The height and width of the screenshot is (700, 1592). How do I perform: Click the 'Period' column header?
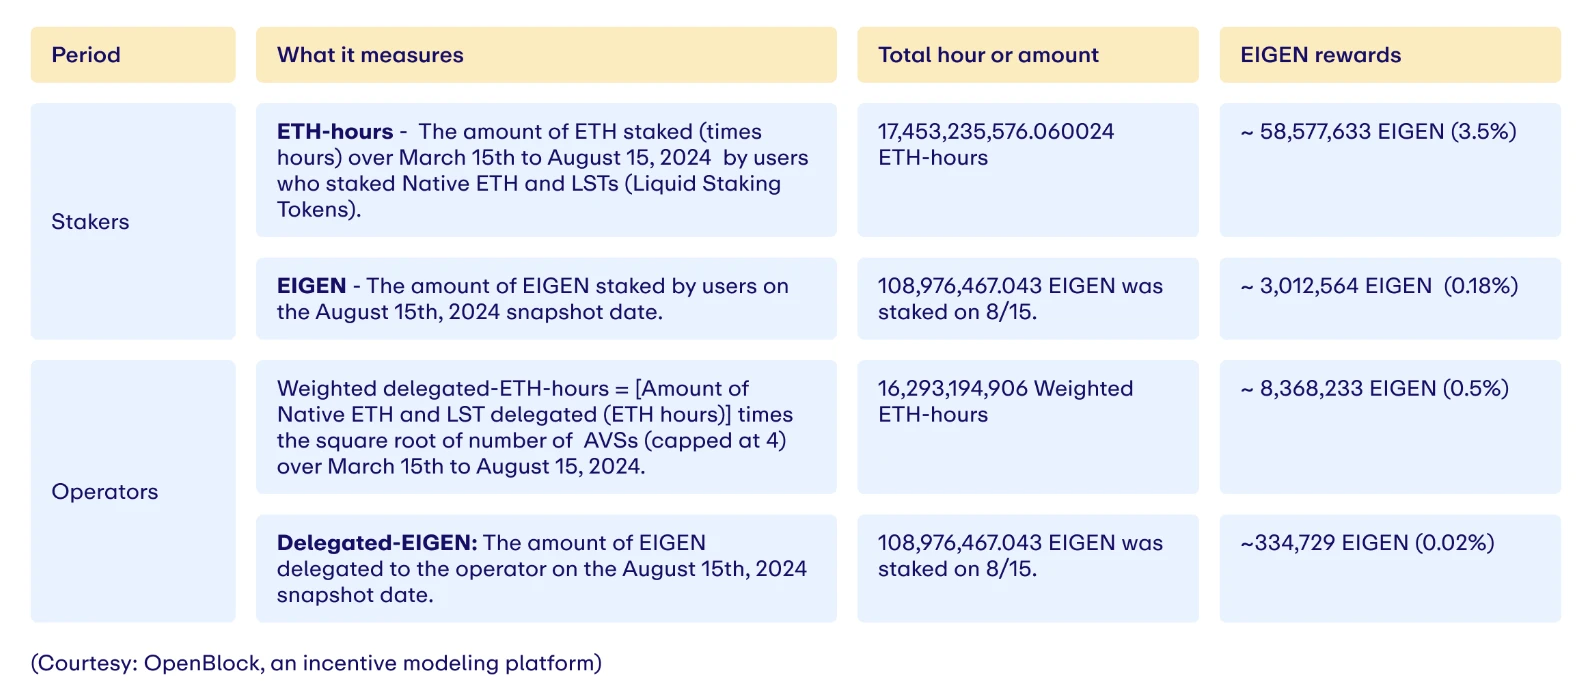[x=86, y=55]
